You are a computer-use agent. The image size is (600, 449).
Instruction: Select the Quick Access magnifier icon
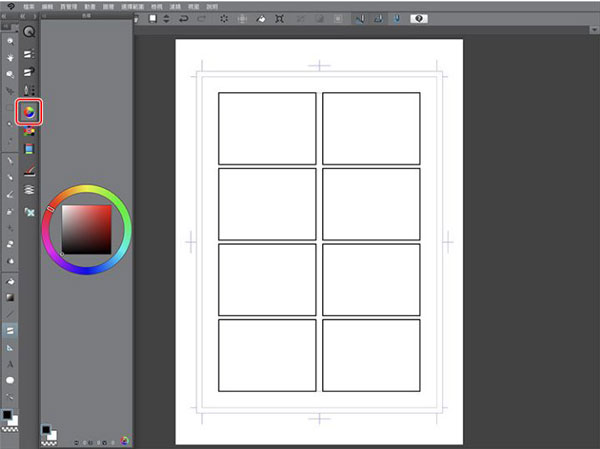(29, 32)
